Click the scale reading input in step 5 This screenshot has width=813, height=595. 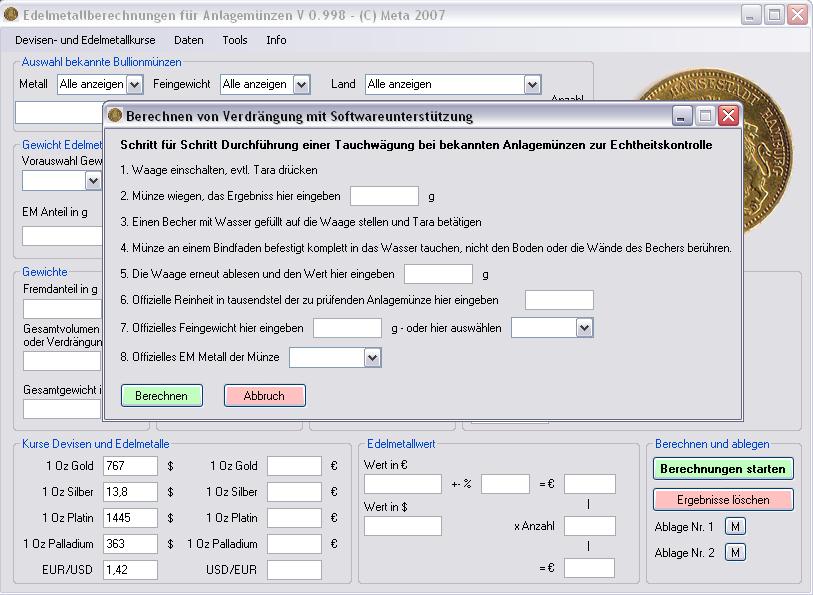[438, 274]
